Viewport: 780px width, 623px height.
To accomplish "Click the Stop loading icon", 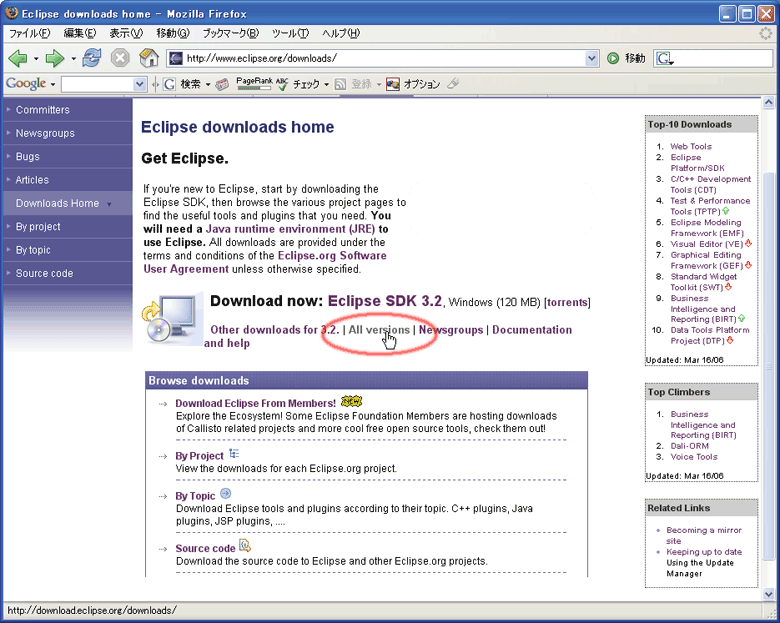I will point(120,58).
